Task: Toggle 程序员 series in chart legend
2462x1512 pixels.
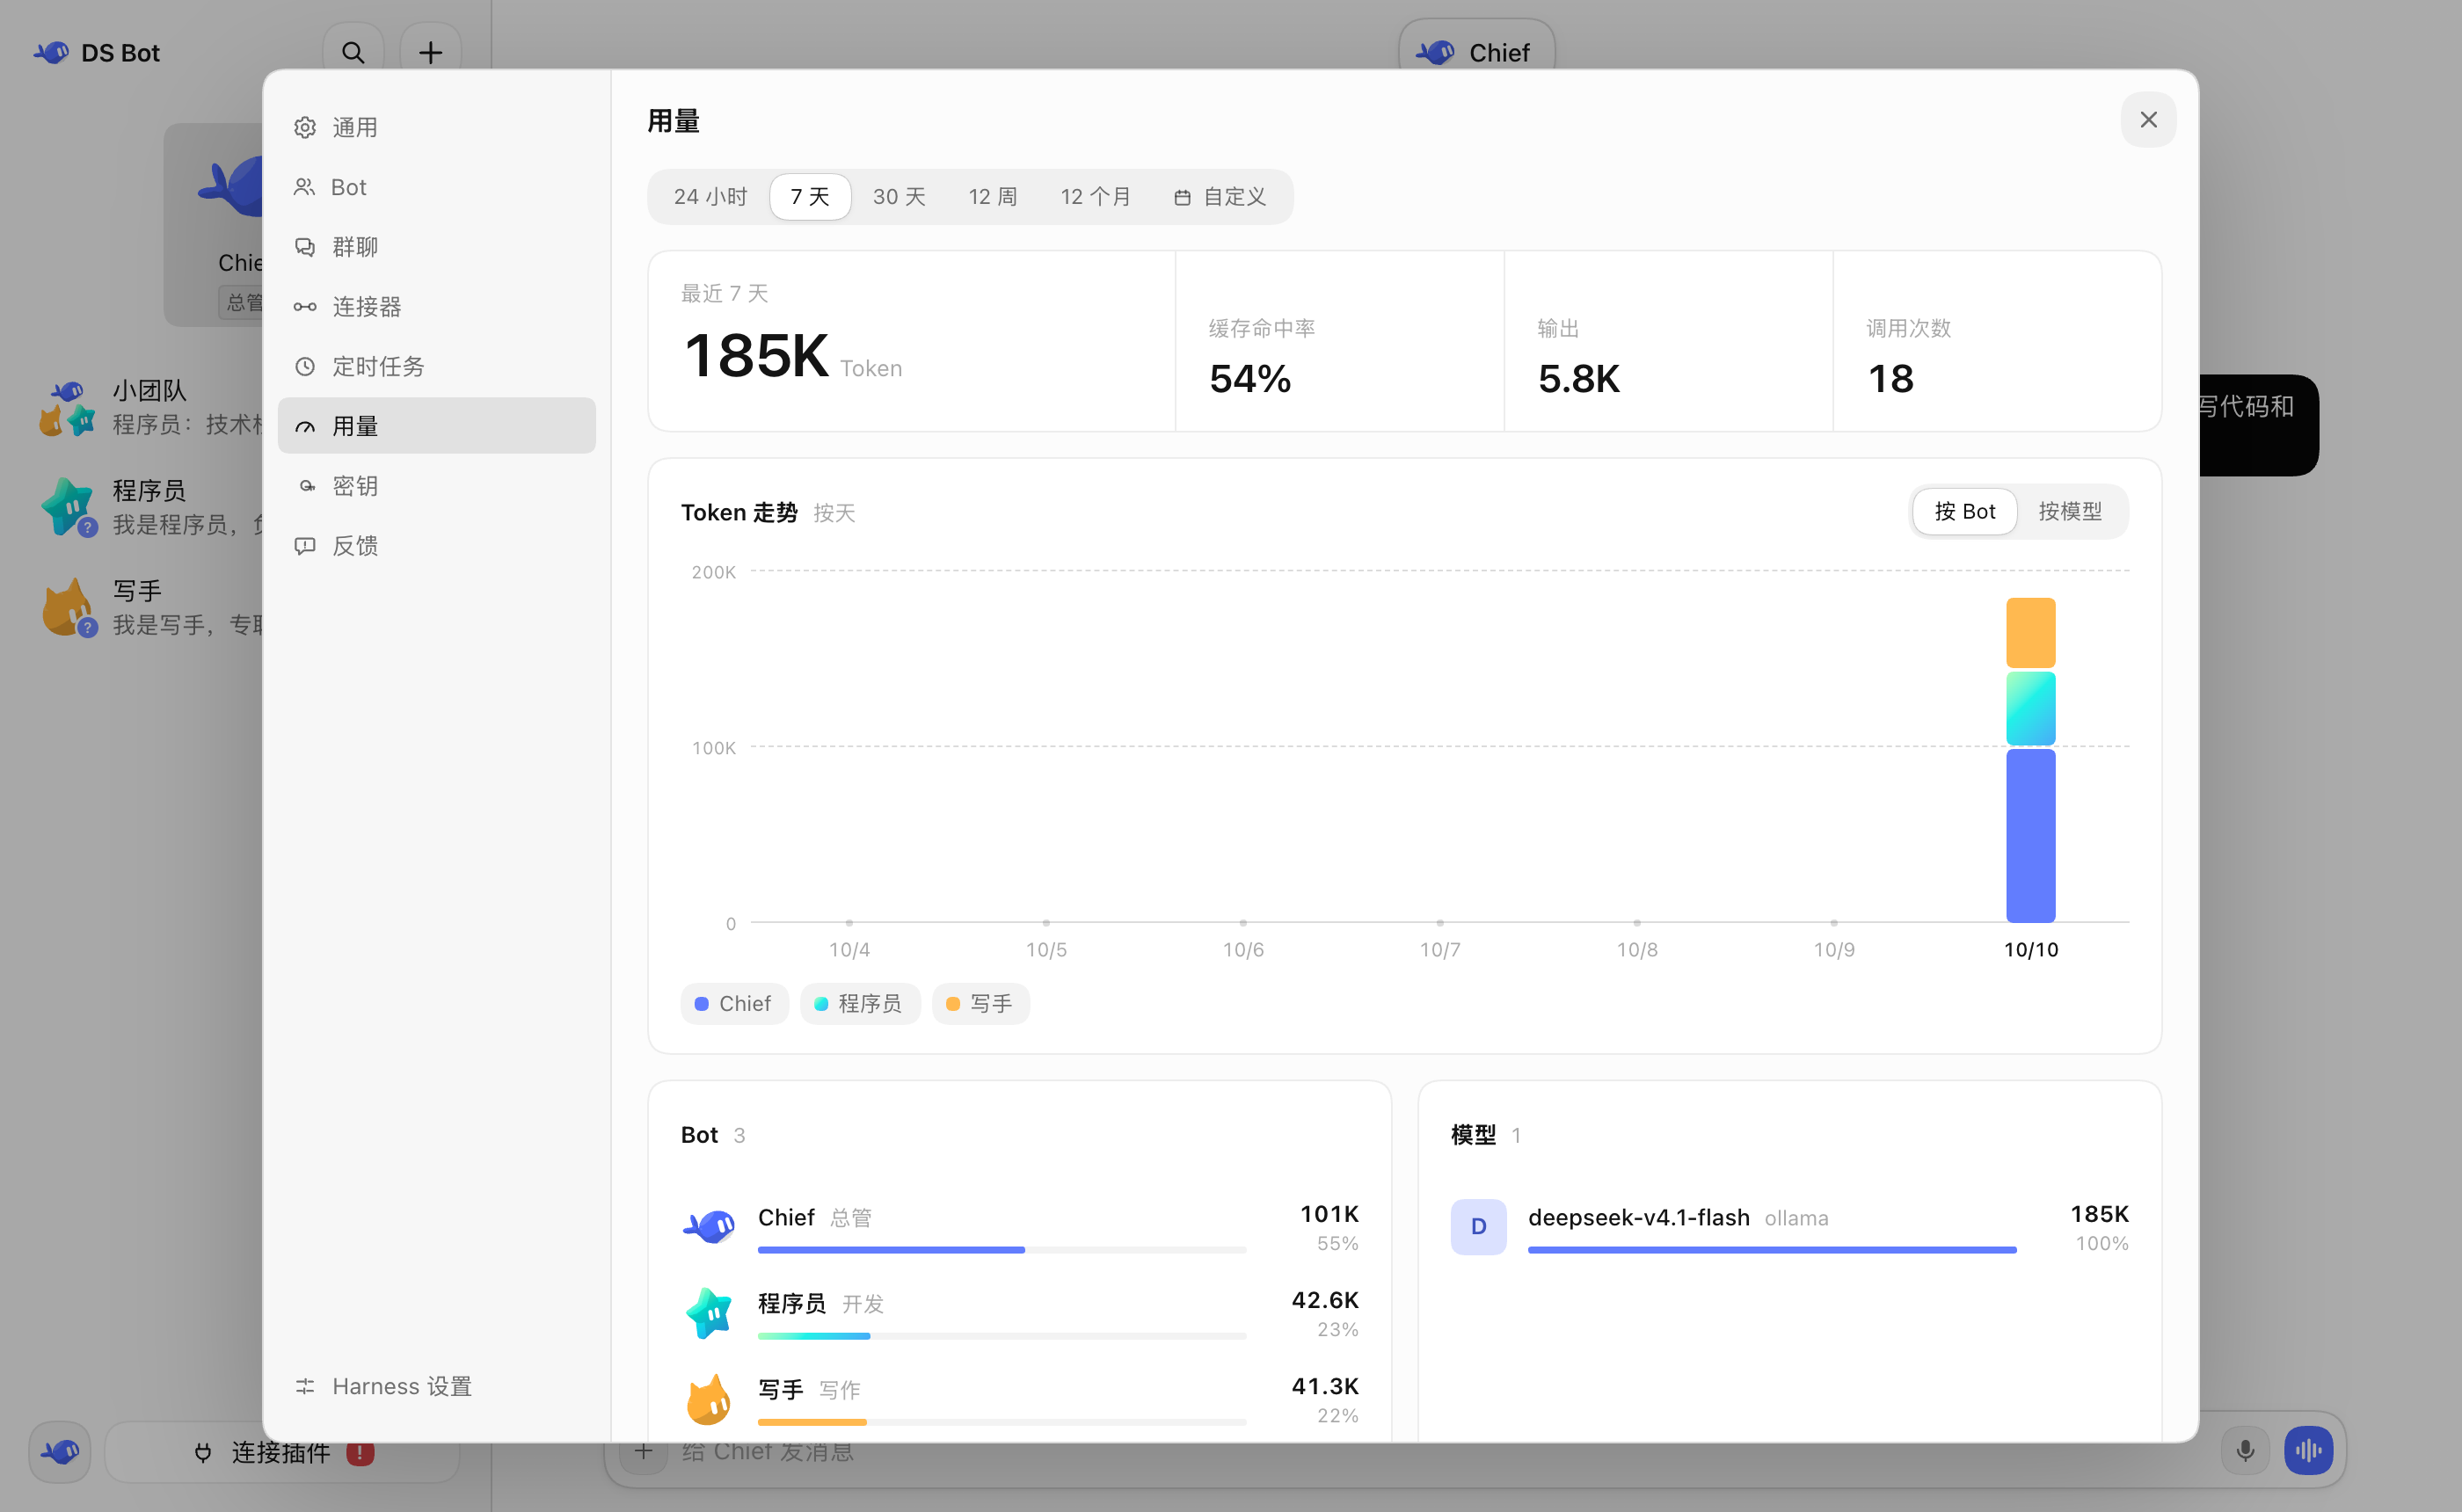Action: tap(859, 1003)
